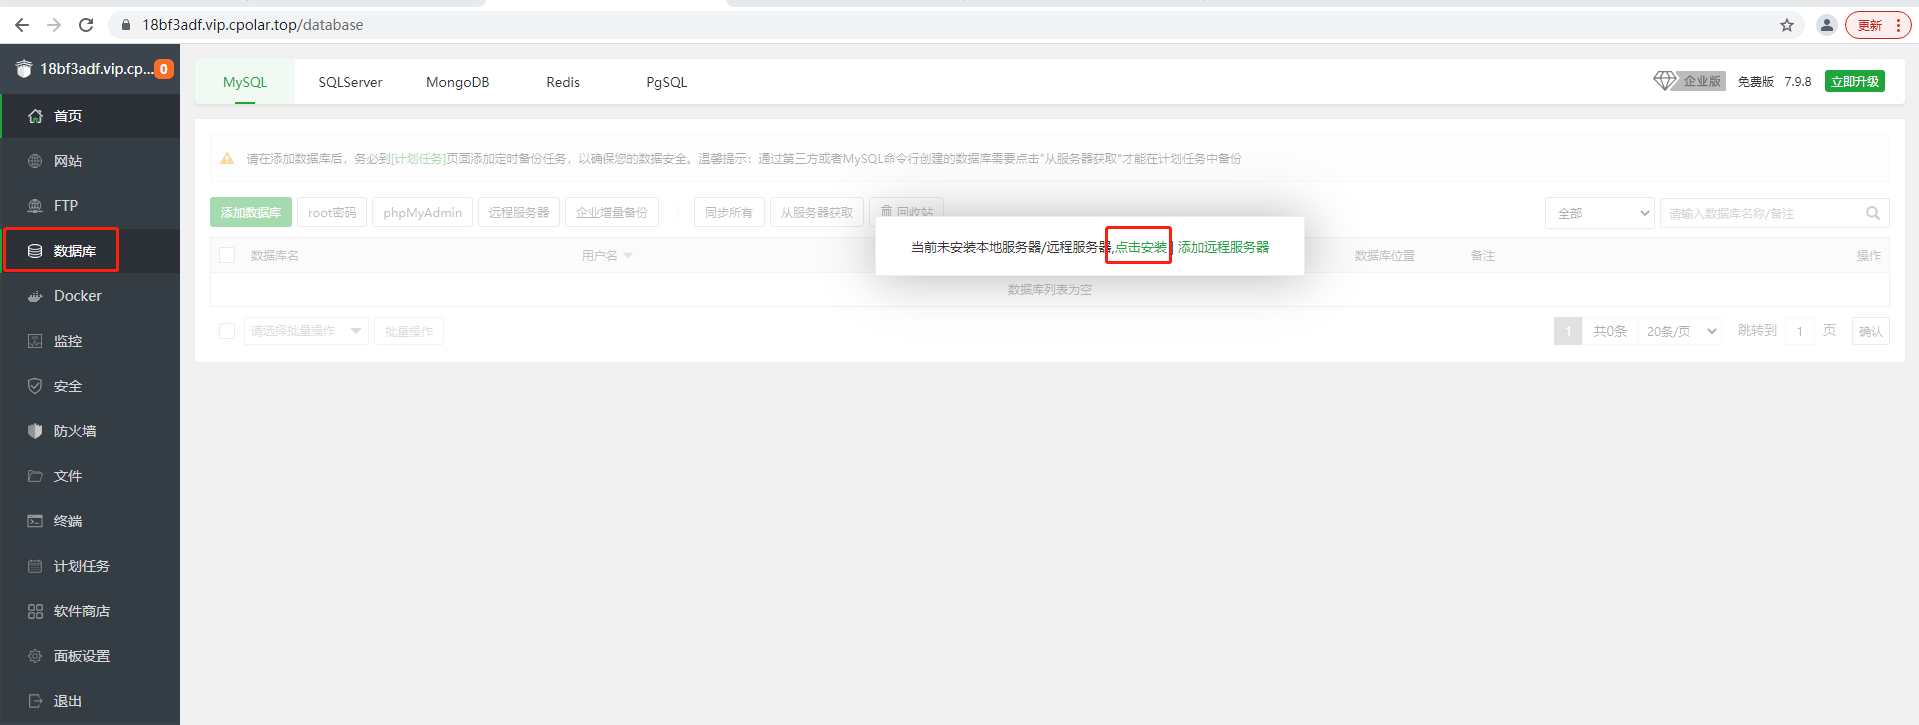Image resolution: width=1919 pixels, height=725 pixels.
Task: Click the orange notification badge showing 0
Action: point(164,69)
